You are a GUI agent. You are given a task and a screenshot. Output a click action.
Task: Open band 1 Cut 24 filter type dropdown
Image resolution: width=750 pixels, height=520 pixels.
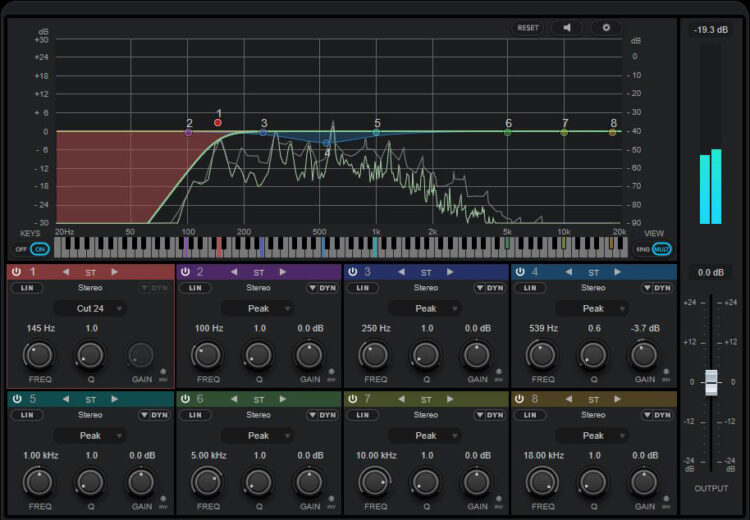(90, 309)
